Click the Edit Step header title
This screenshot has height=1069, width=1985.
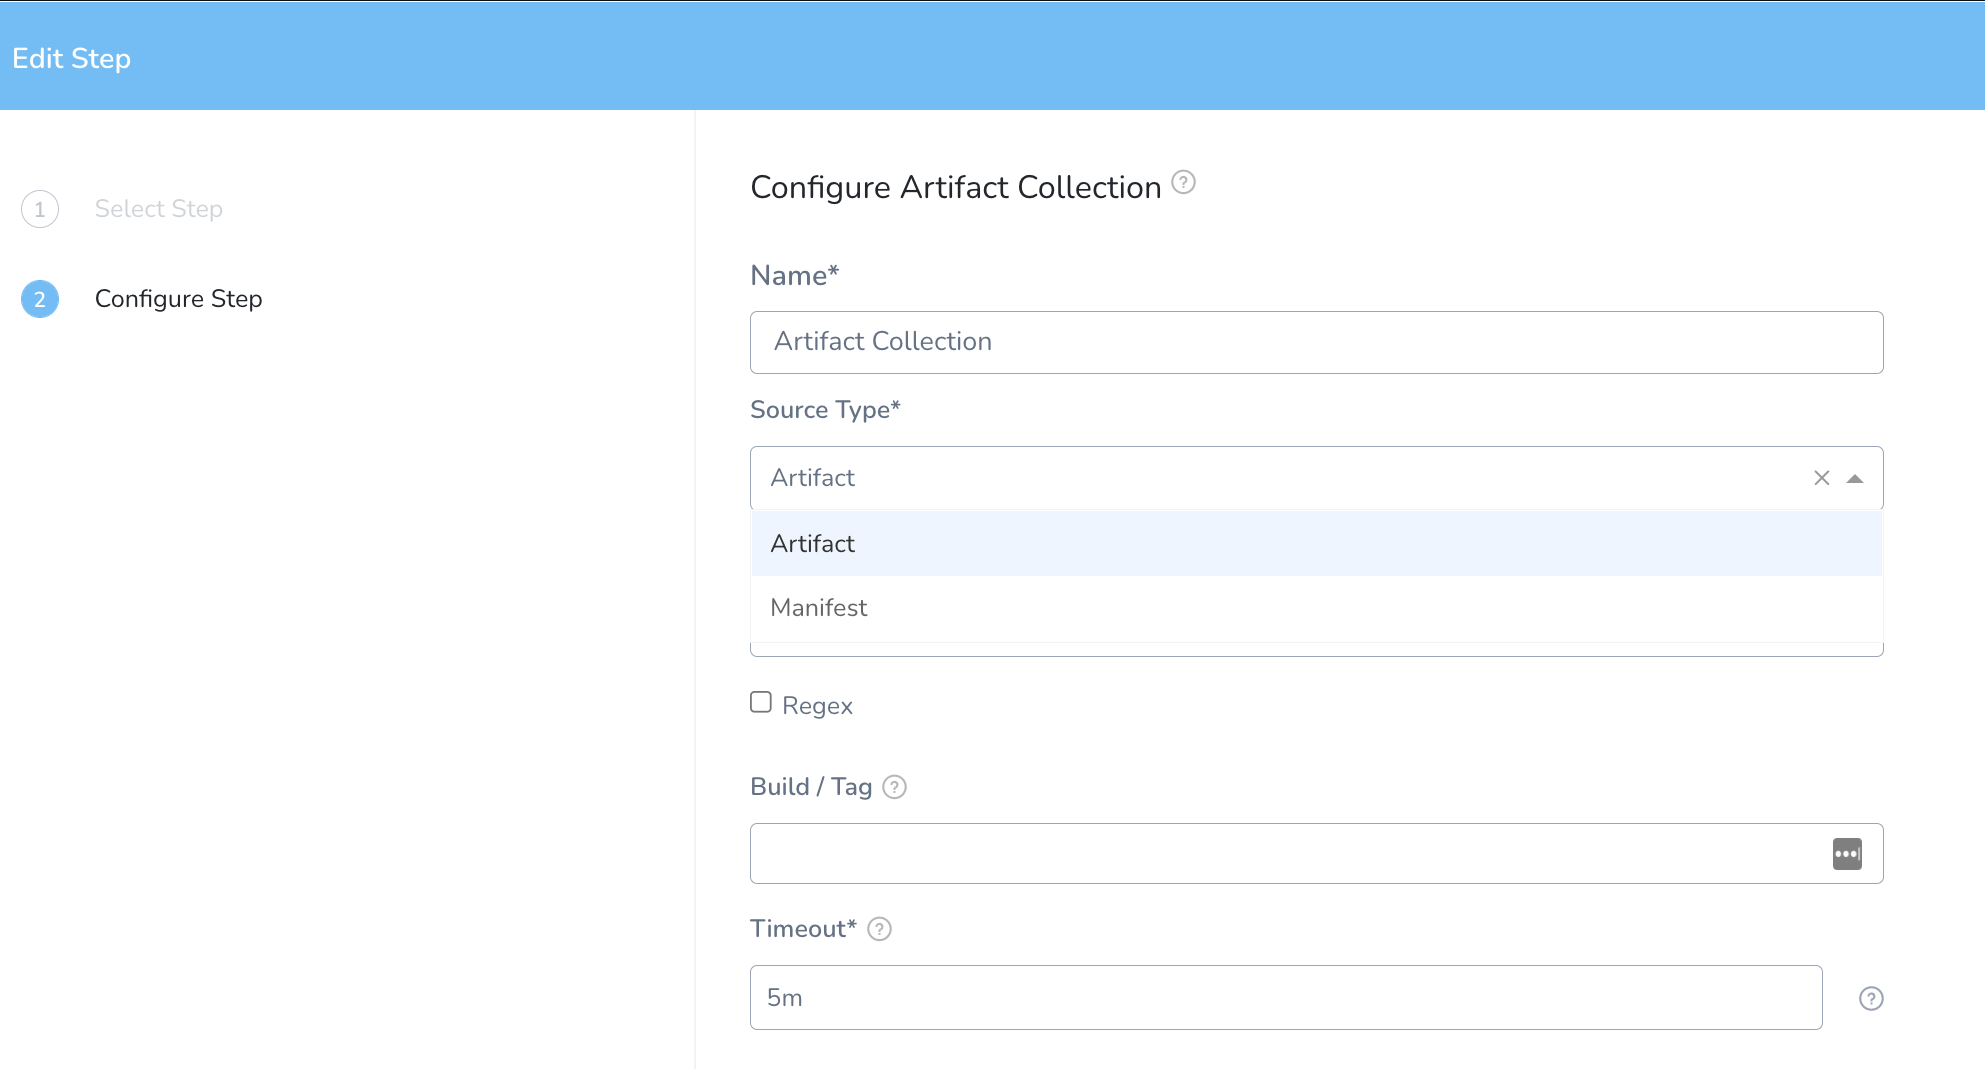click(x=71, y=58)
